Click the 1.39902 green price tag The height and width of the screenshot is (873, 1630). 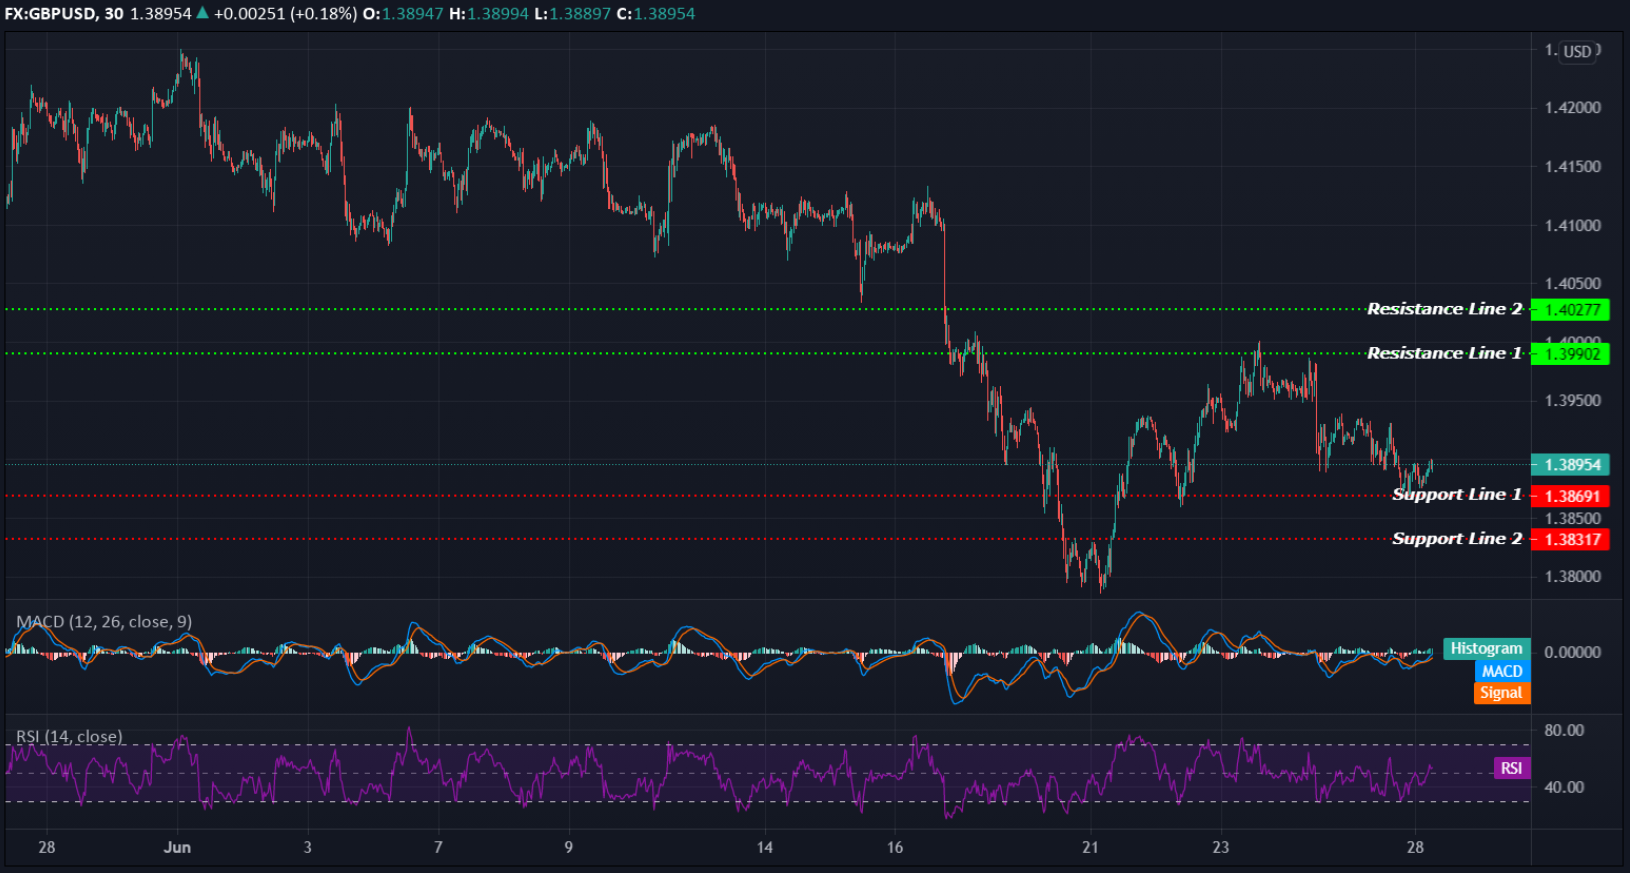point(1571,354)
